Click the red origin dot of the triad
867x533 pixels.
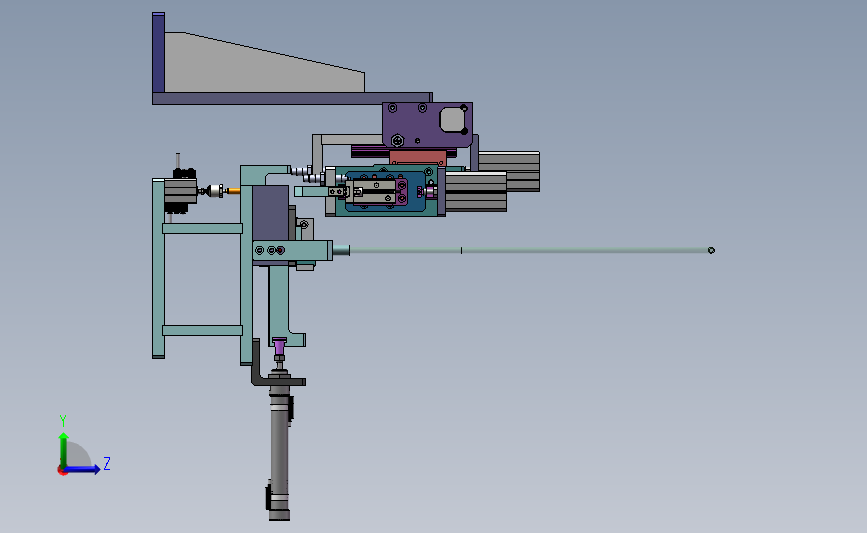[62, 471]
